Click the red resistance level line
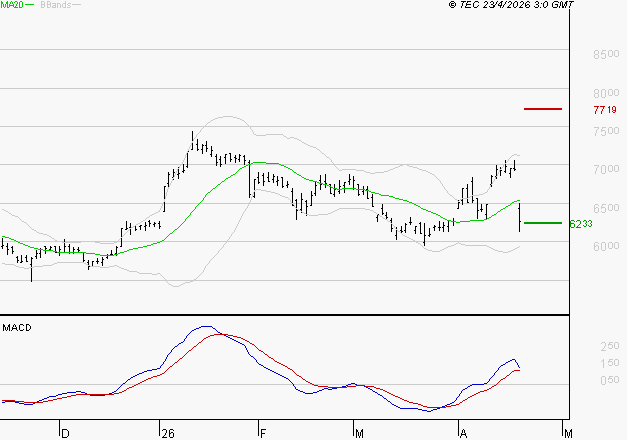The image size is (627, 440). tap(543, 109)
